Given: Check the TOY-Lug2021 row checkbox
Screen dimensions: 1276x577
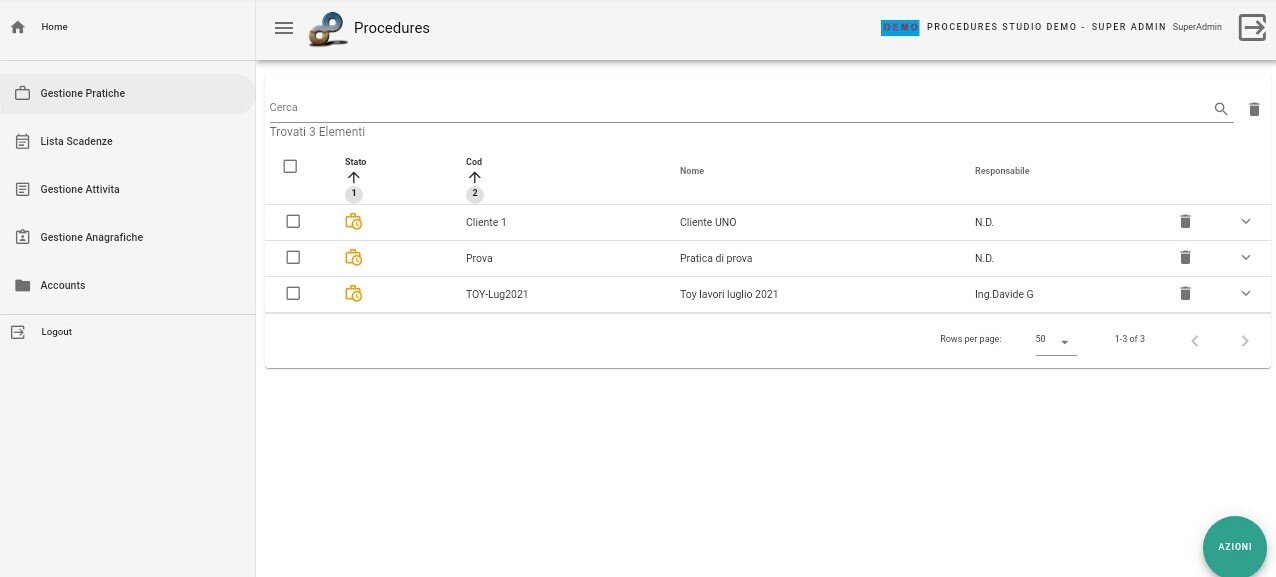Looking at the screenshot, I should pyautogui.click(x=293, y=293).
